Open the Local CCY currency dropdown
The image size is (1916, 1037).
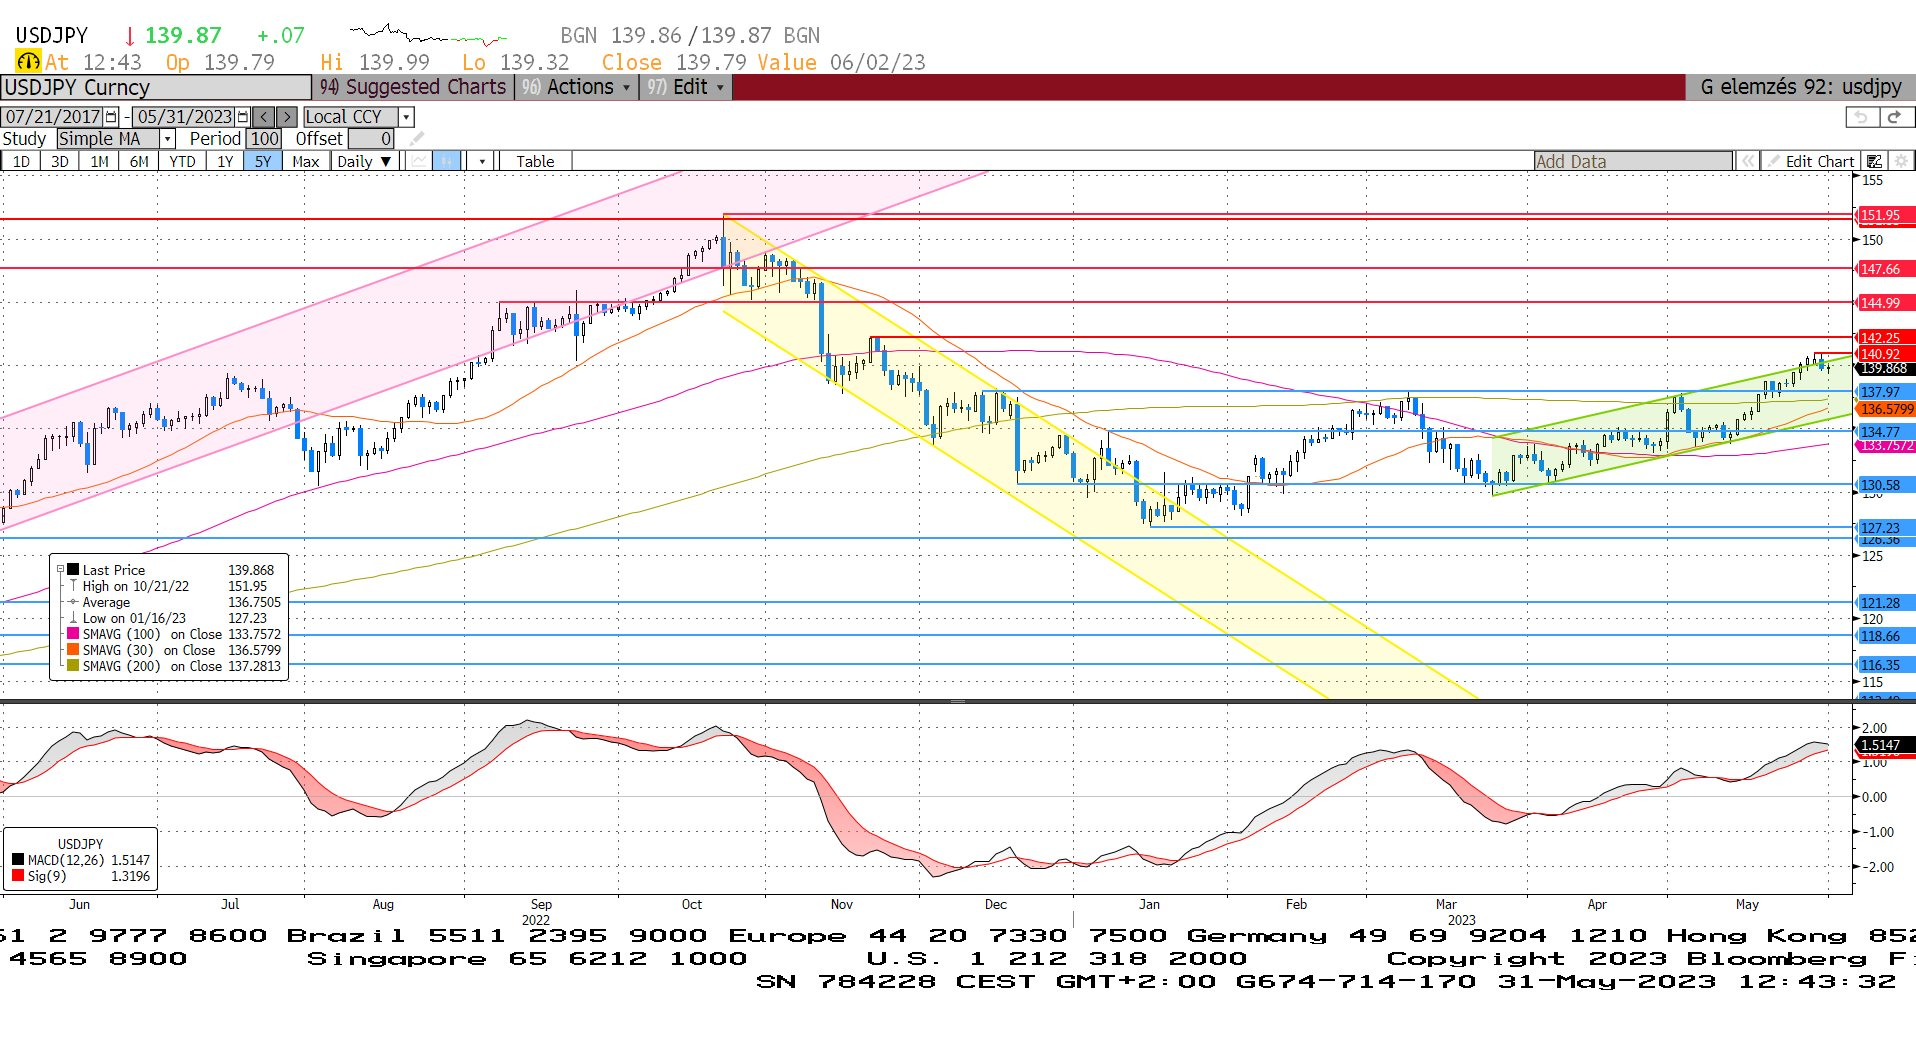pos(406,117)
